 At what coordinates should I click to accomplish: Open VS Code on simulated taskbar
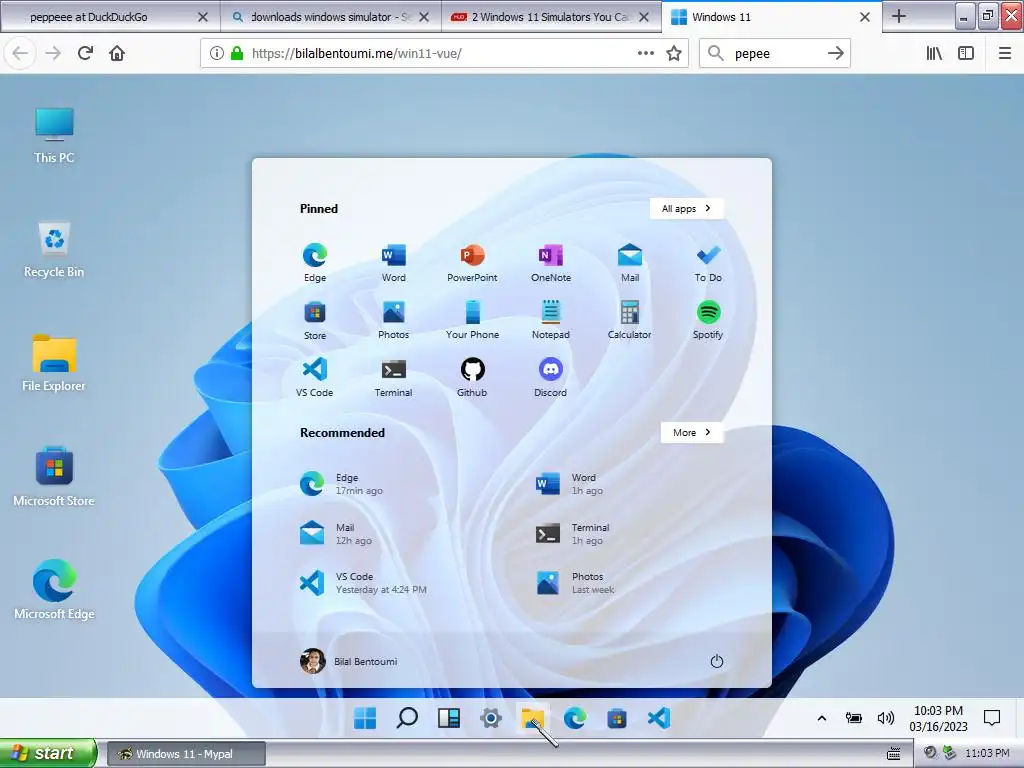coord(658,718)
